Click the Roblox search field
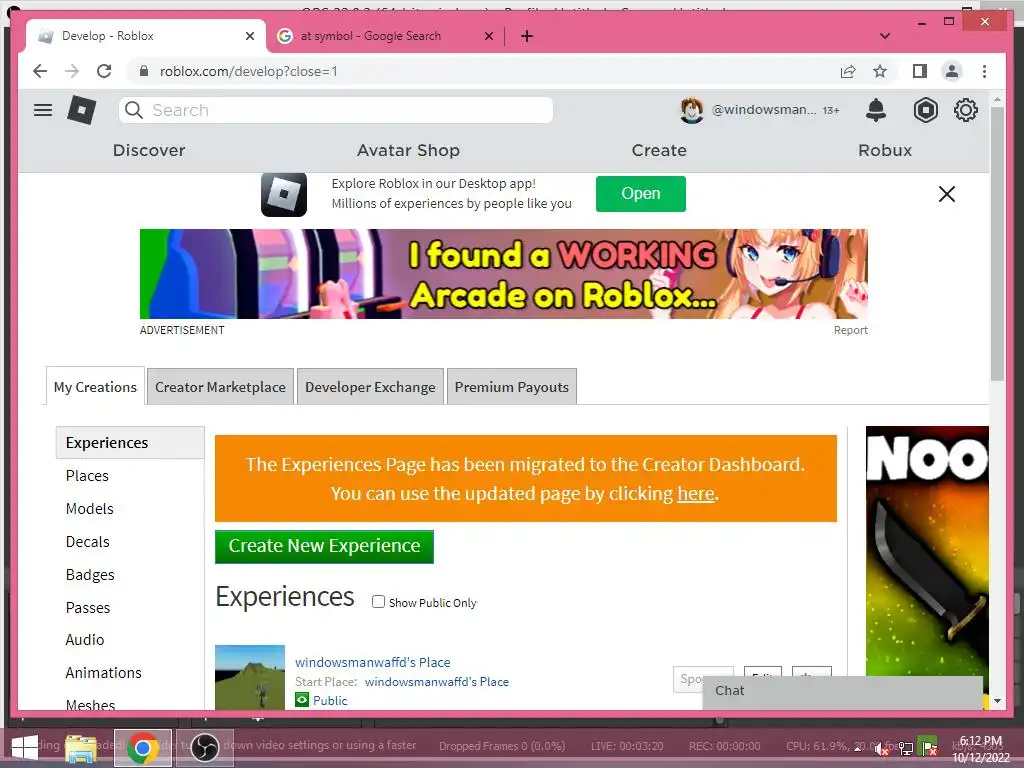This screenshot has height=768, width=1024. [x=336, y=110]
